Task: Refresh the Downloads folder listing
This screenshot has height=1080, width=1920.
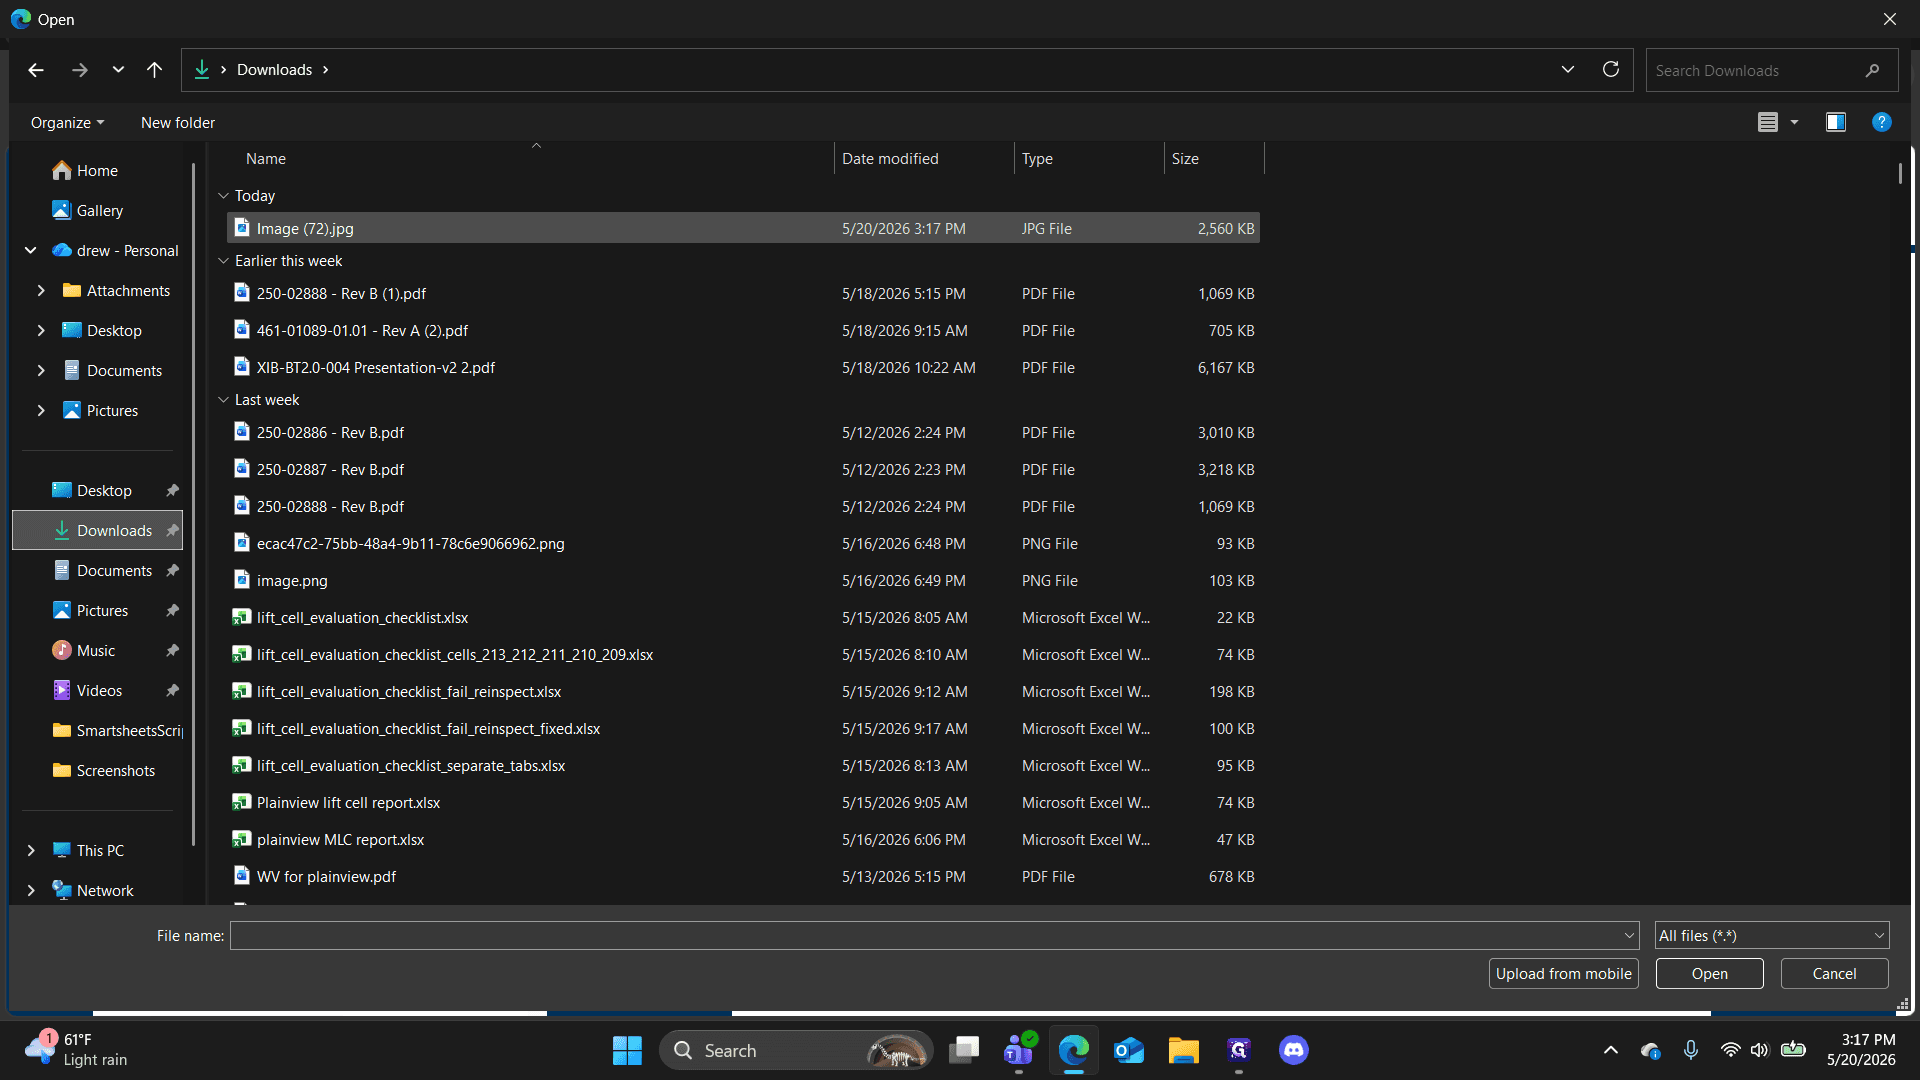Action: tap(1611, 70)
